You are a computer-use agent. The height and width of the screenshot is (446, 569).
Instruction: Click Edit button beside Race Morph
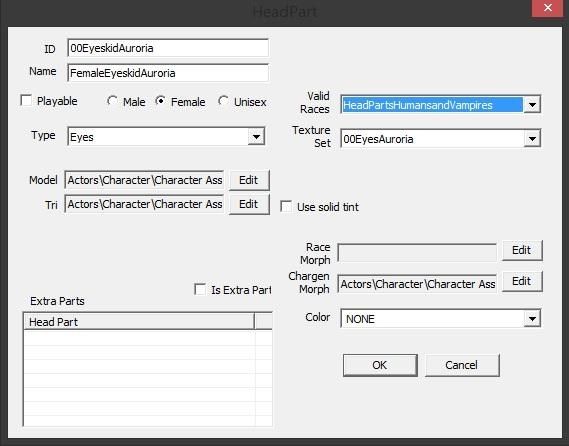[x=522, y=250]
